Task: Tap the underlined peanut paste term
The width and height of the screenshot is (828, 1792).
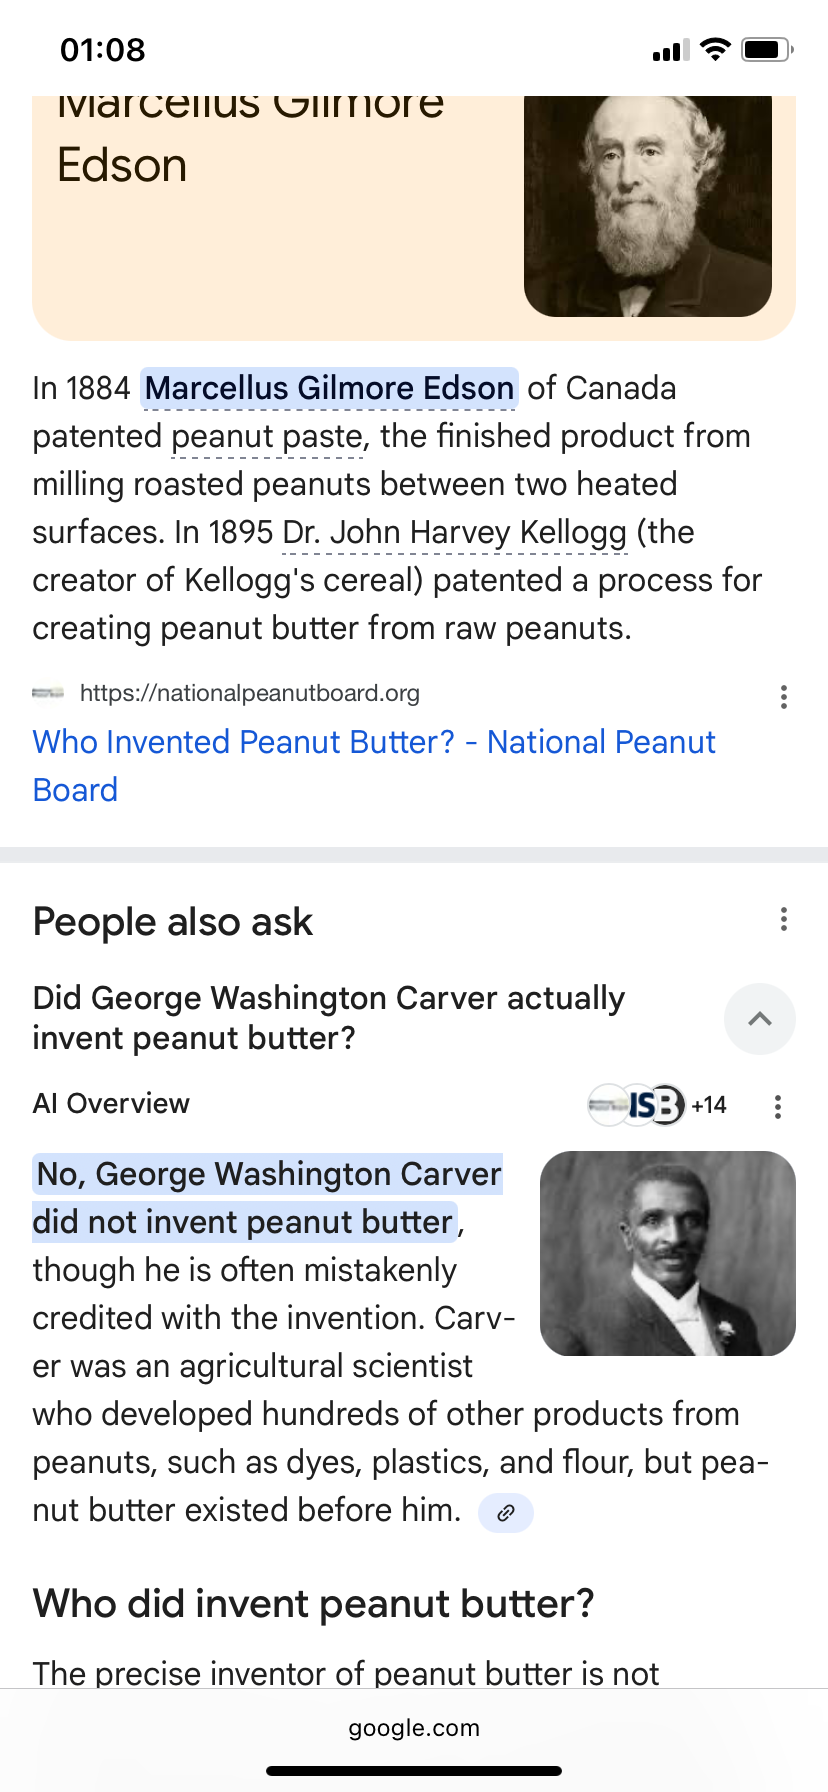Action: pos(267,437)
